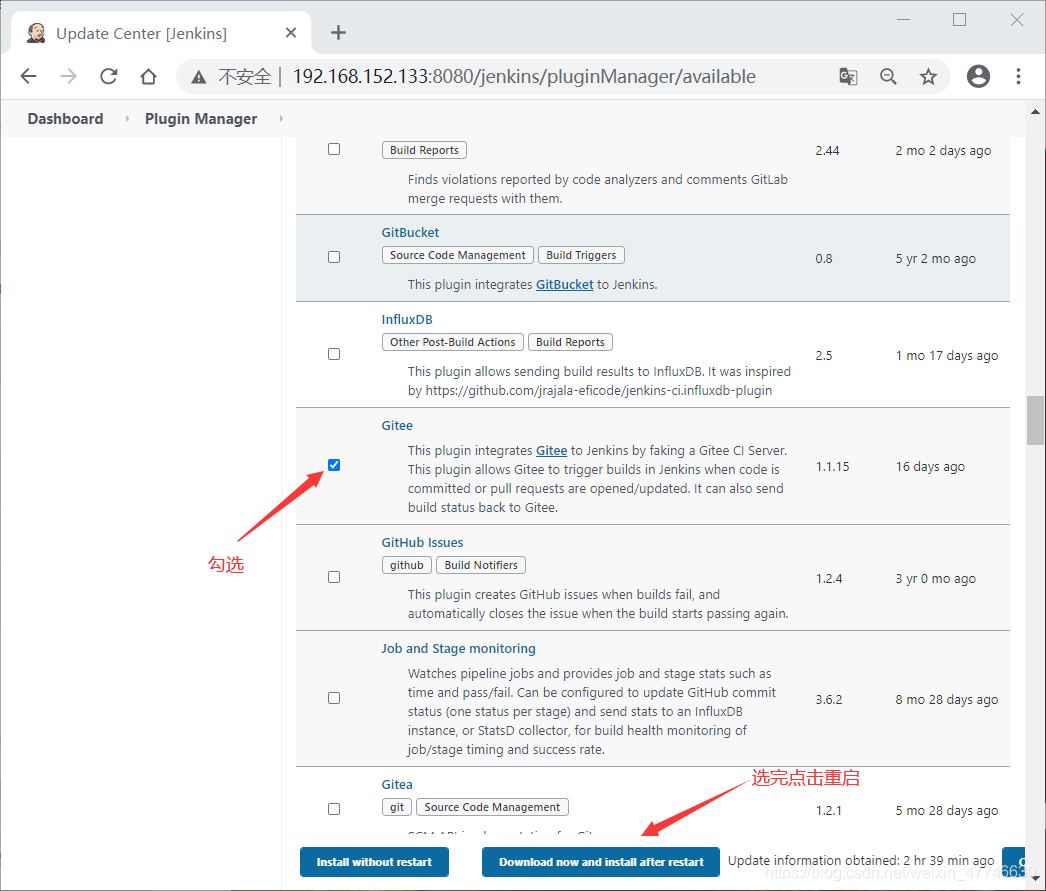The image size is (1046, 891).
Task: Click Gitee link in the plugin description
Action: (x=552, y=451)
